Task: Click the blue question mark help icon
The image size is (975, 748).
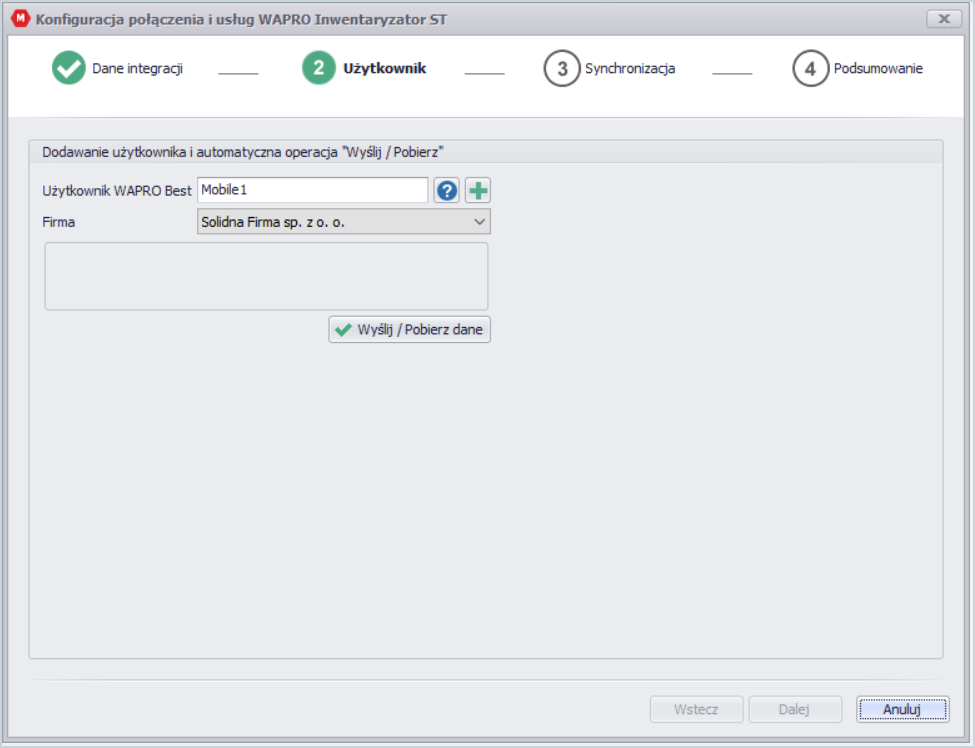Action: pyautogui.click(x=446, y=190)
